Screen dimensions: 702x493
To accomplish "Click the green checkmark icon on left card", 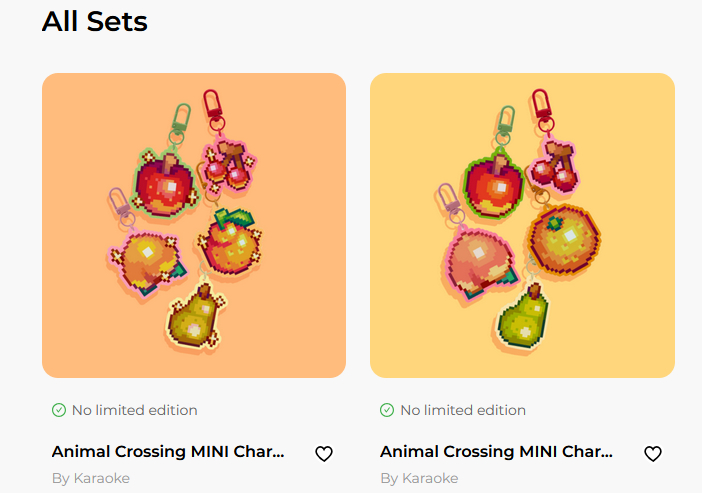I will [x=59, y=410].
